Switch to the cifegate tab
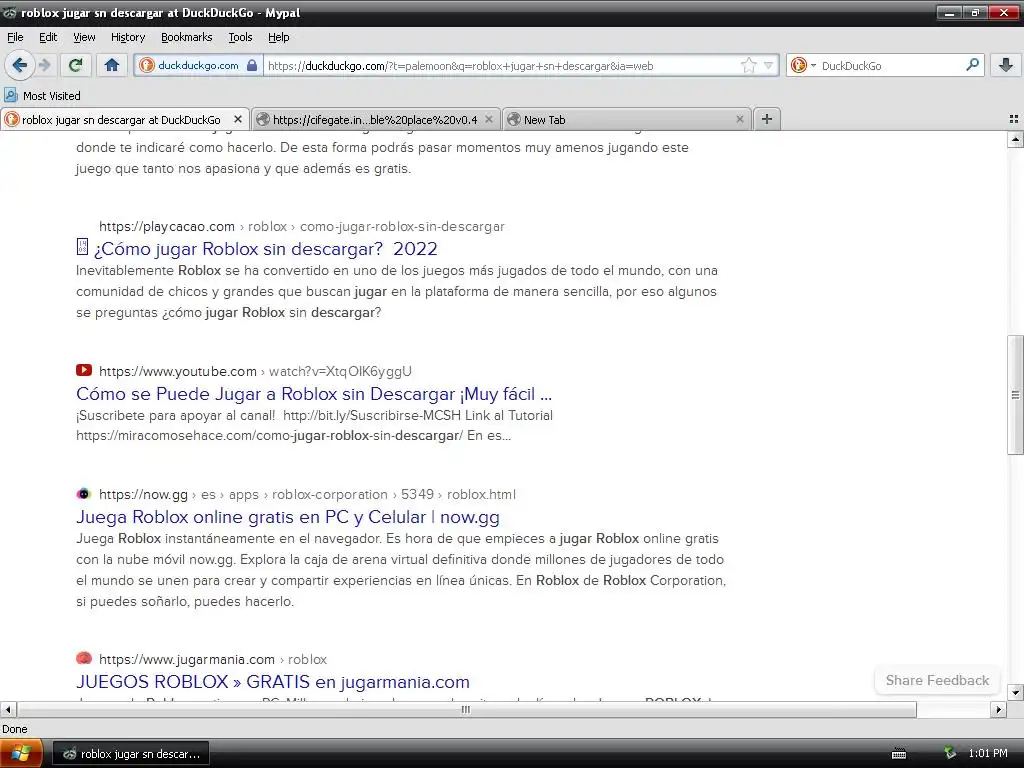Screen dimensions: 1024x768 pyautogui.click(x=376, y=120)
